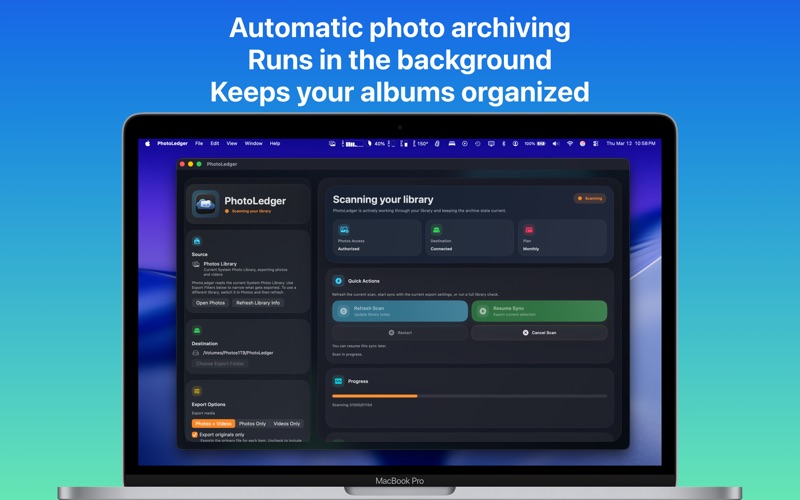Select Photos + Videos export media
800x500 pixels.
tap(213, 423)
